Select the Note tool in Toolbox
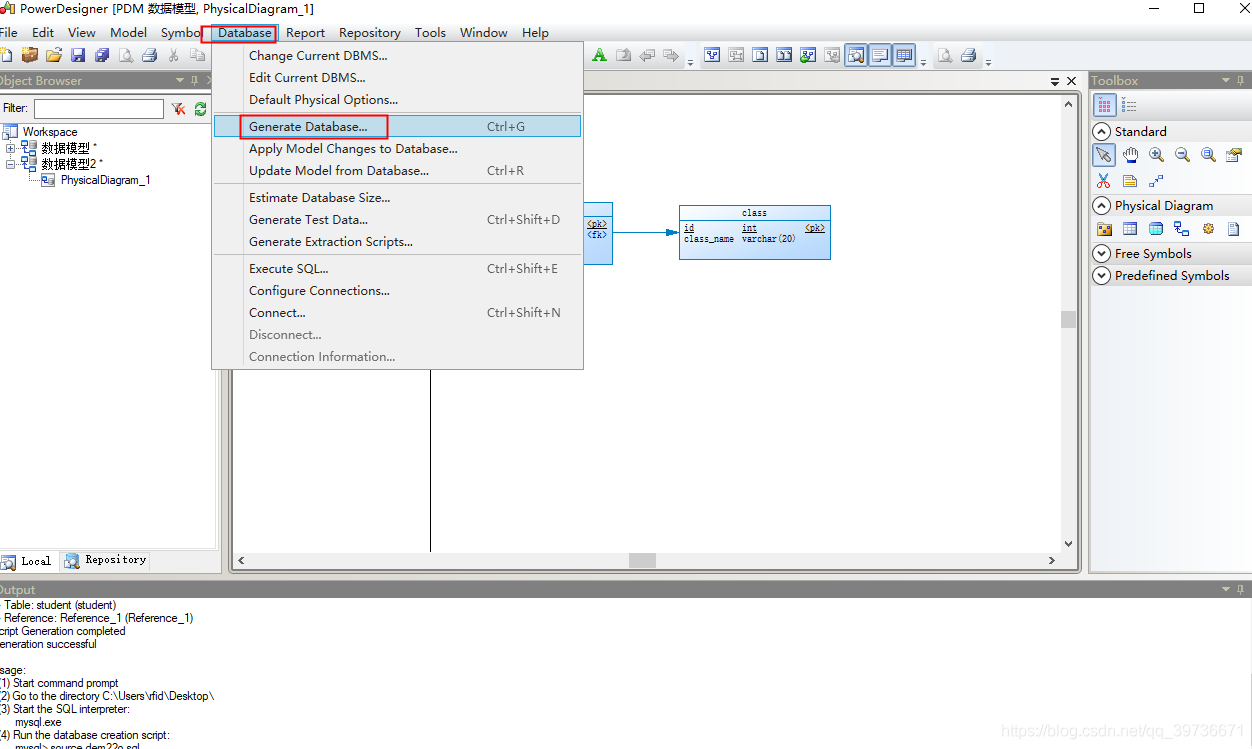This screenshot has width=1252, height=749. click(1130, 181)
